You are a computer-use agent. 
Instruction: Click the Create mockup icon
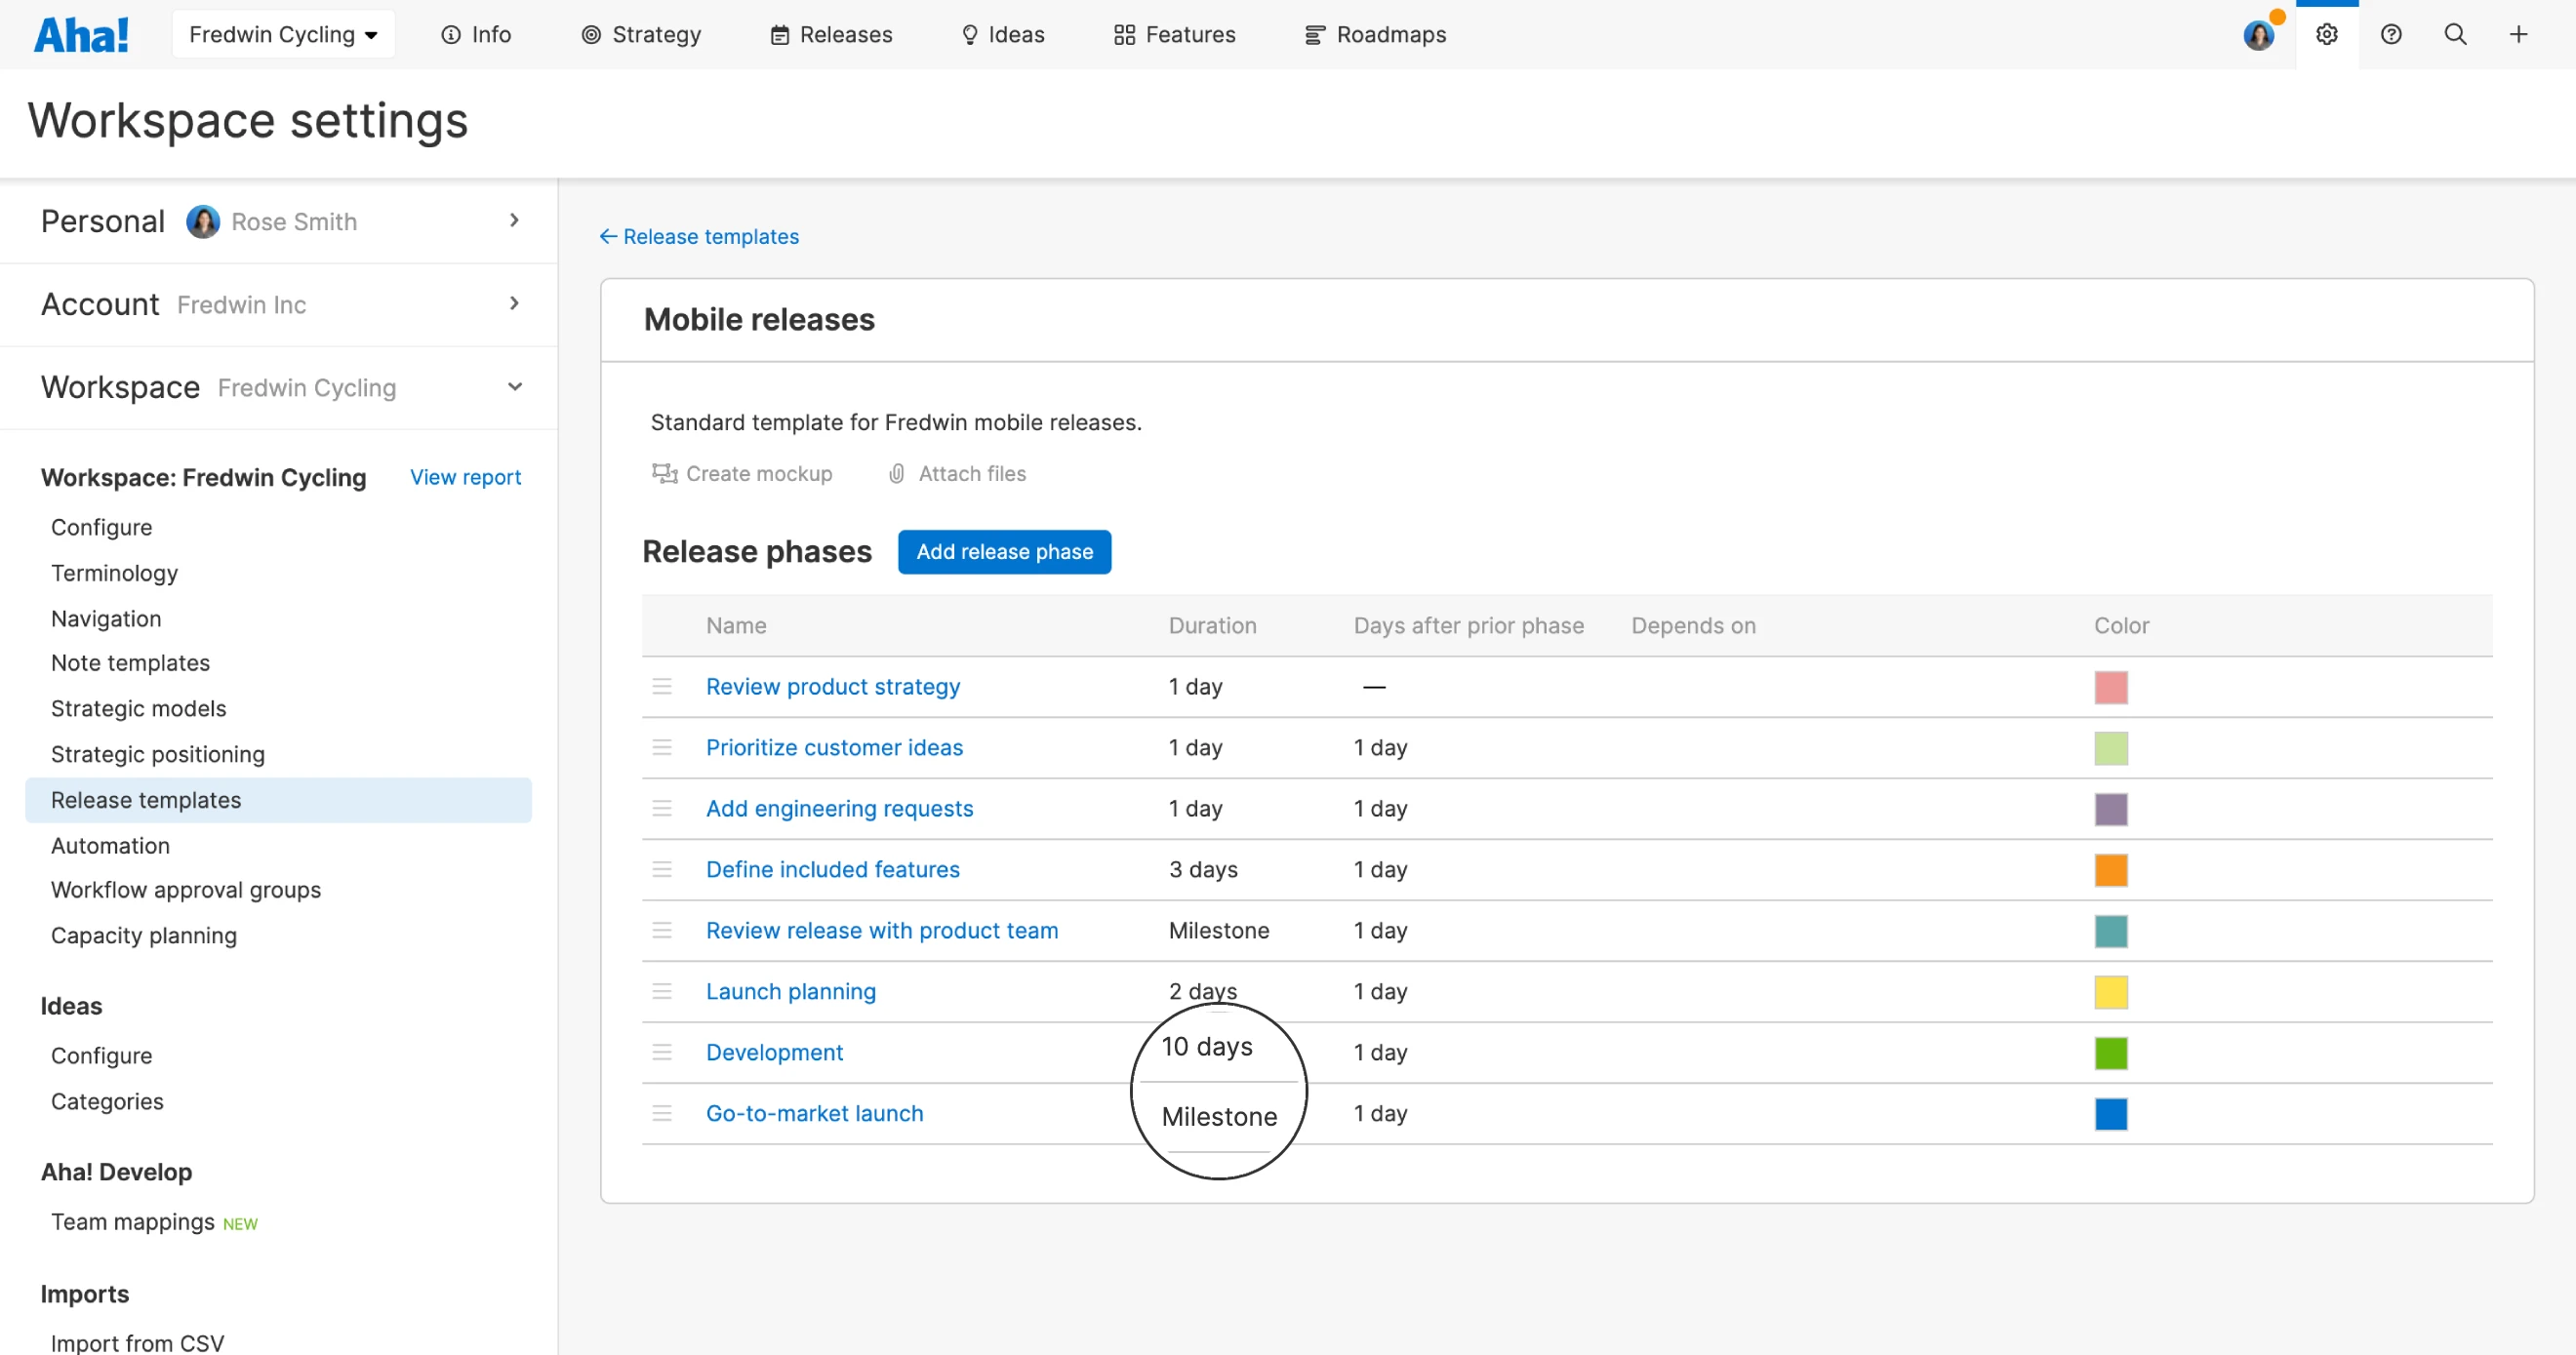664,473
